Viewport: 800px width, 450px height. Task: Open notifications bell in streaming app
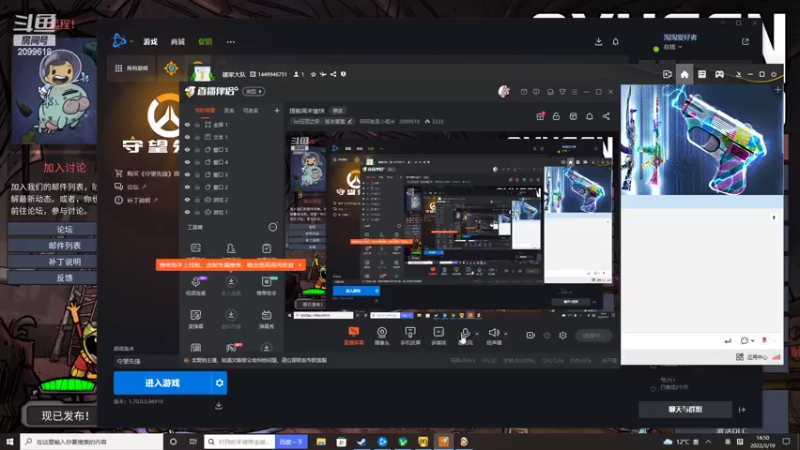click(589, 116)
